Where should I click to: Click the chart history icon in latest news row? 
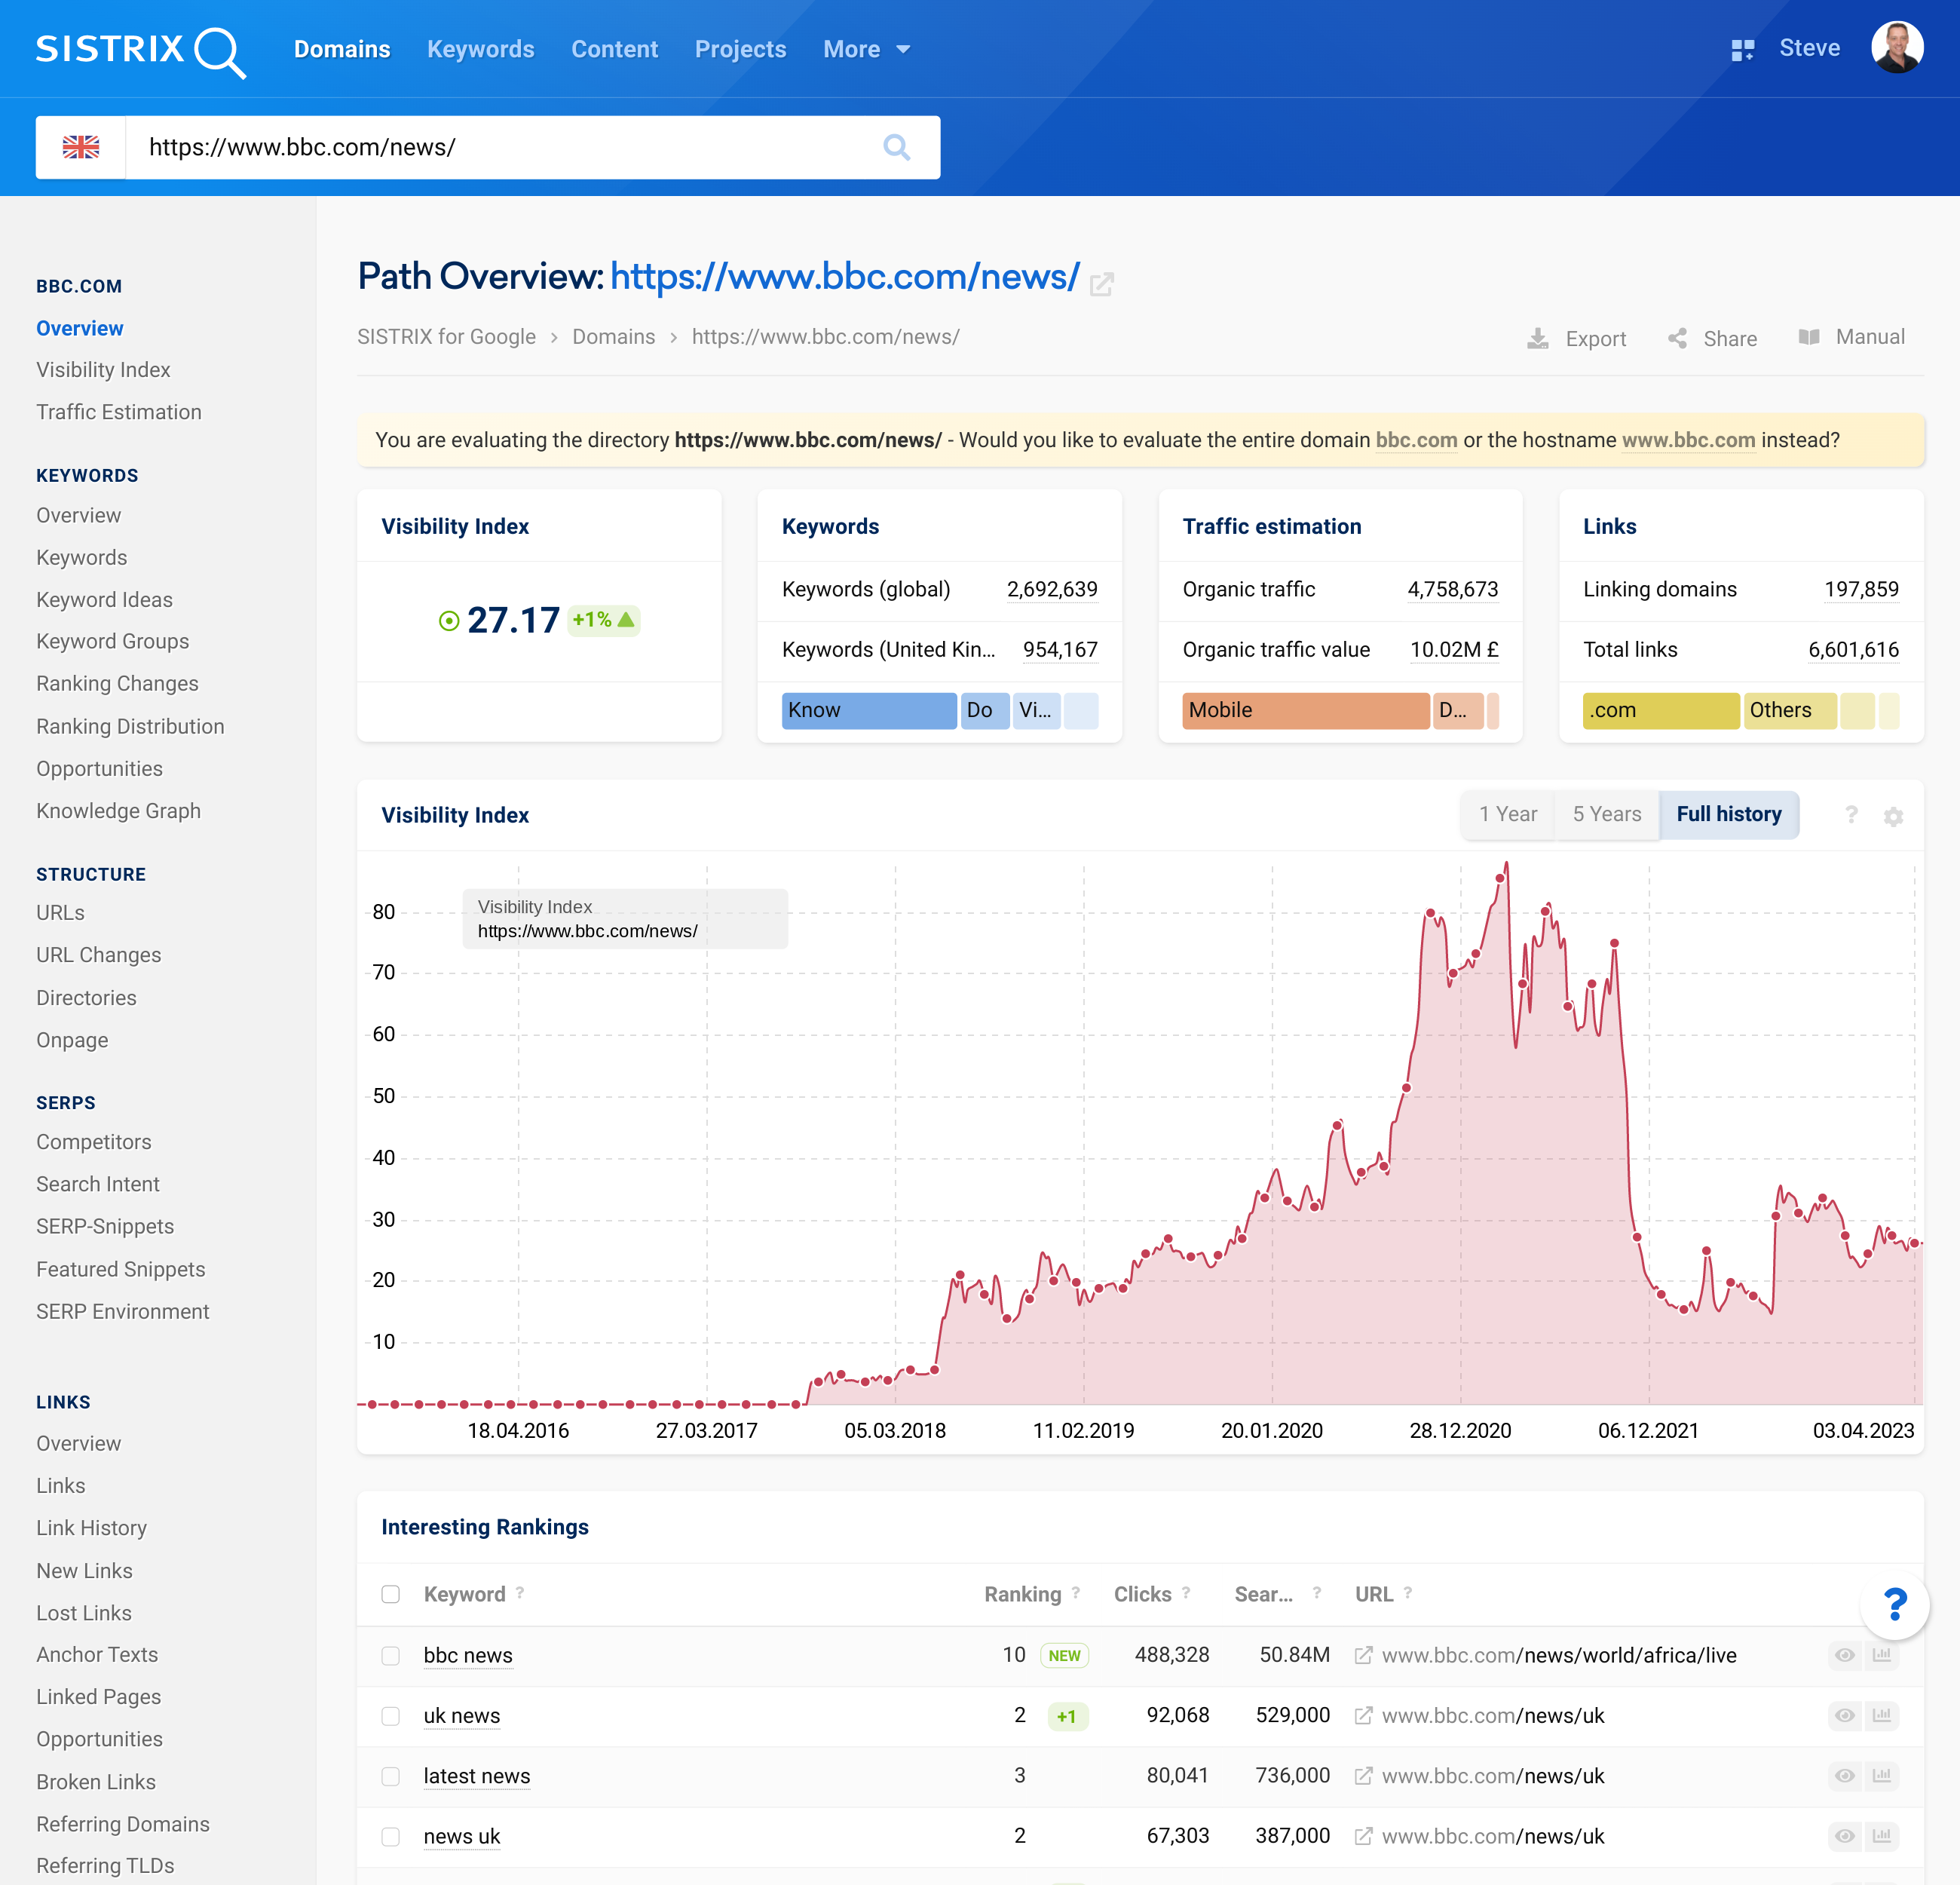coord(1882,1775)
